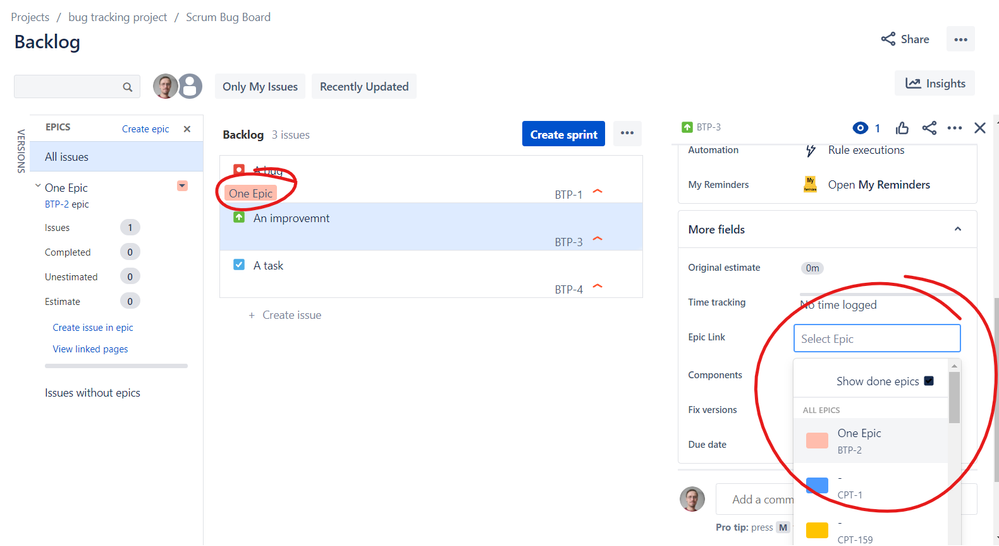Filter by Recently Updated

(x=364, y=87)
